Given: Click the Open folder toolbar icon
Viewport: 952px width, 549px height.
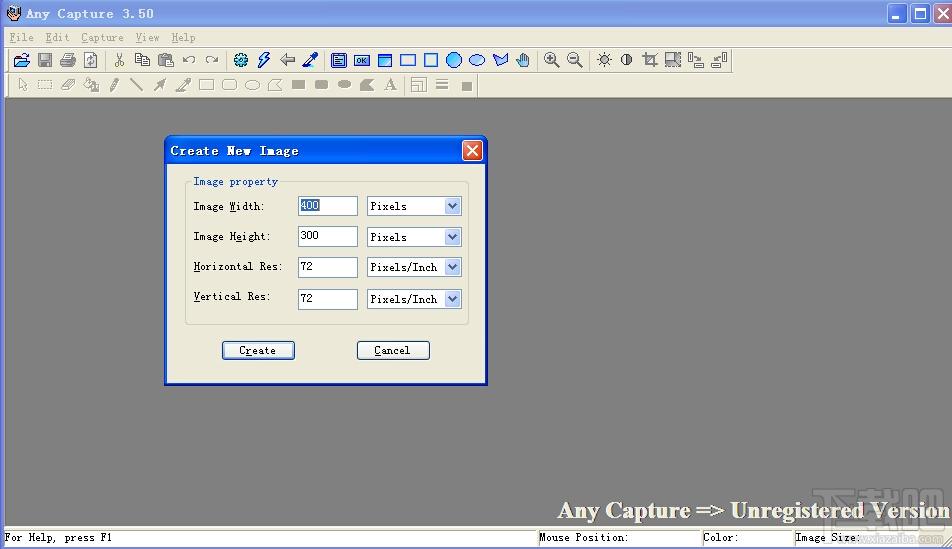Looking at the screenshot, I should click(x=22, y=60).
